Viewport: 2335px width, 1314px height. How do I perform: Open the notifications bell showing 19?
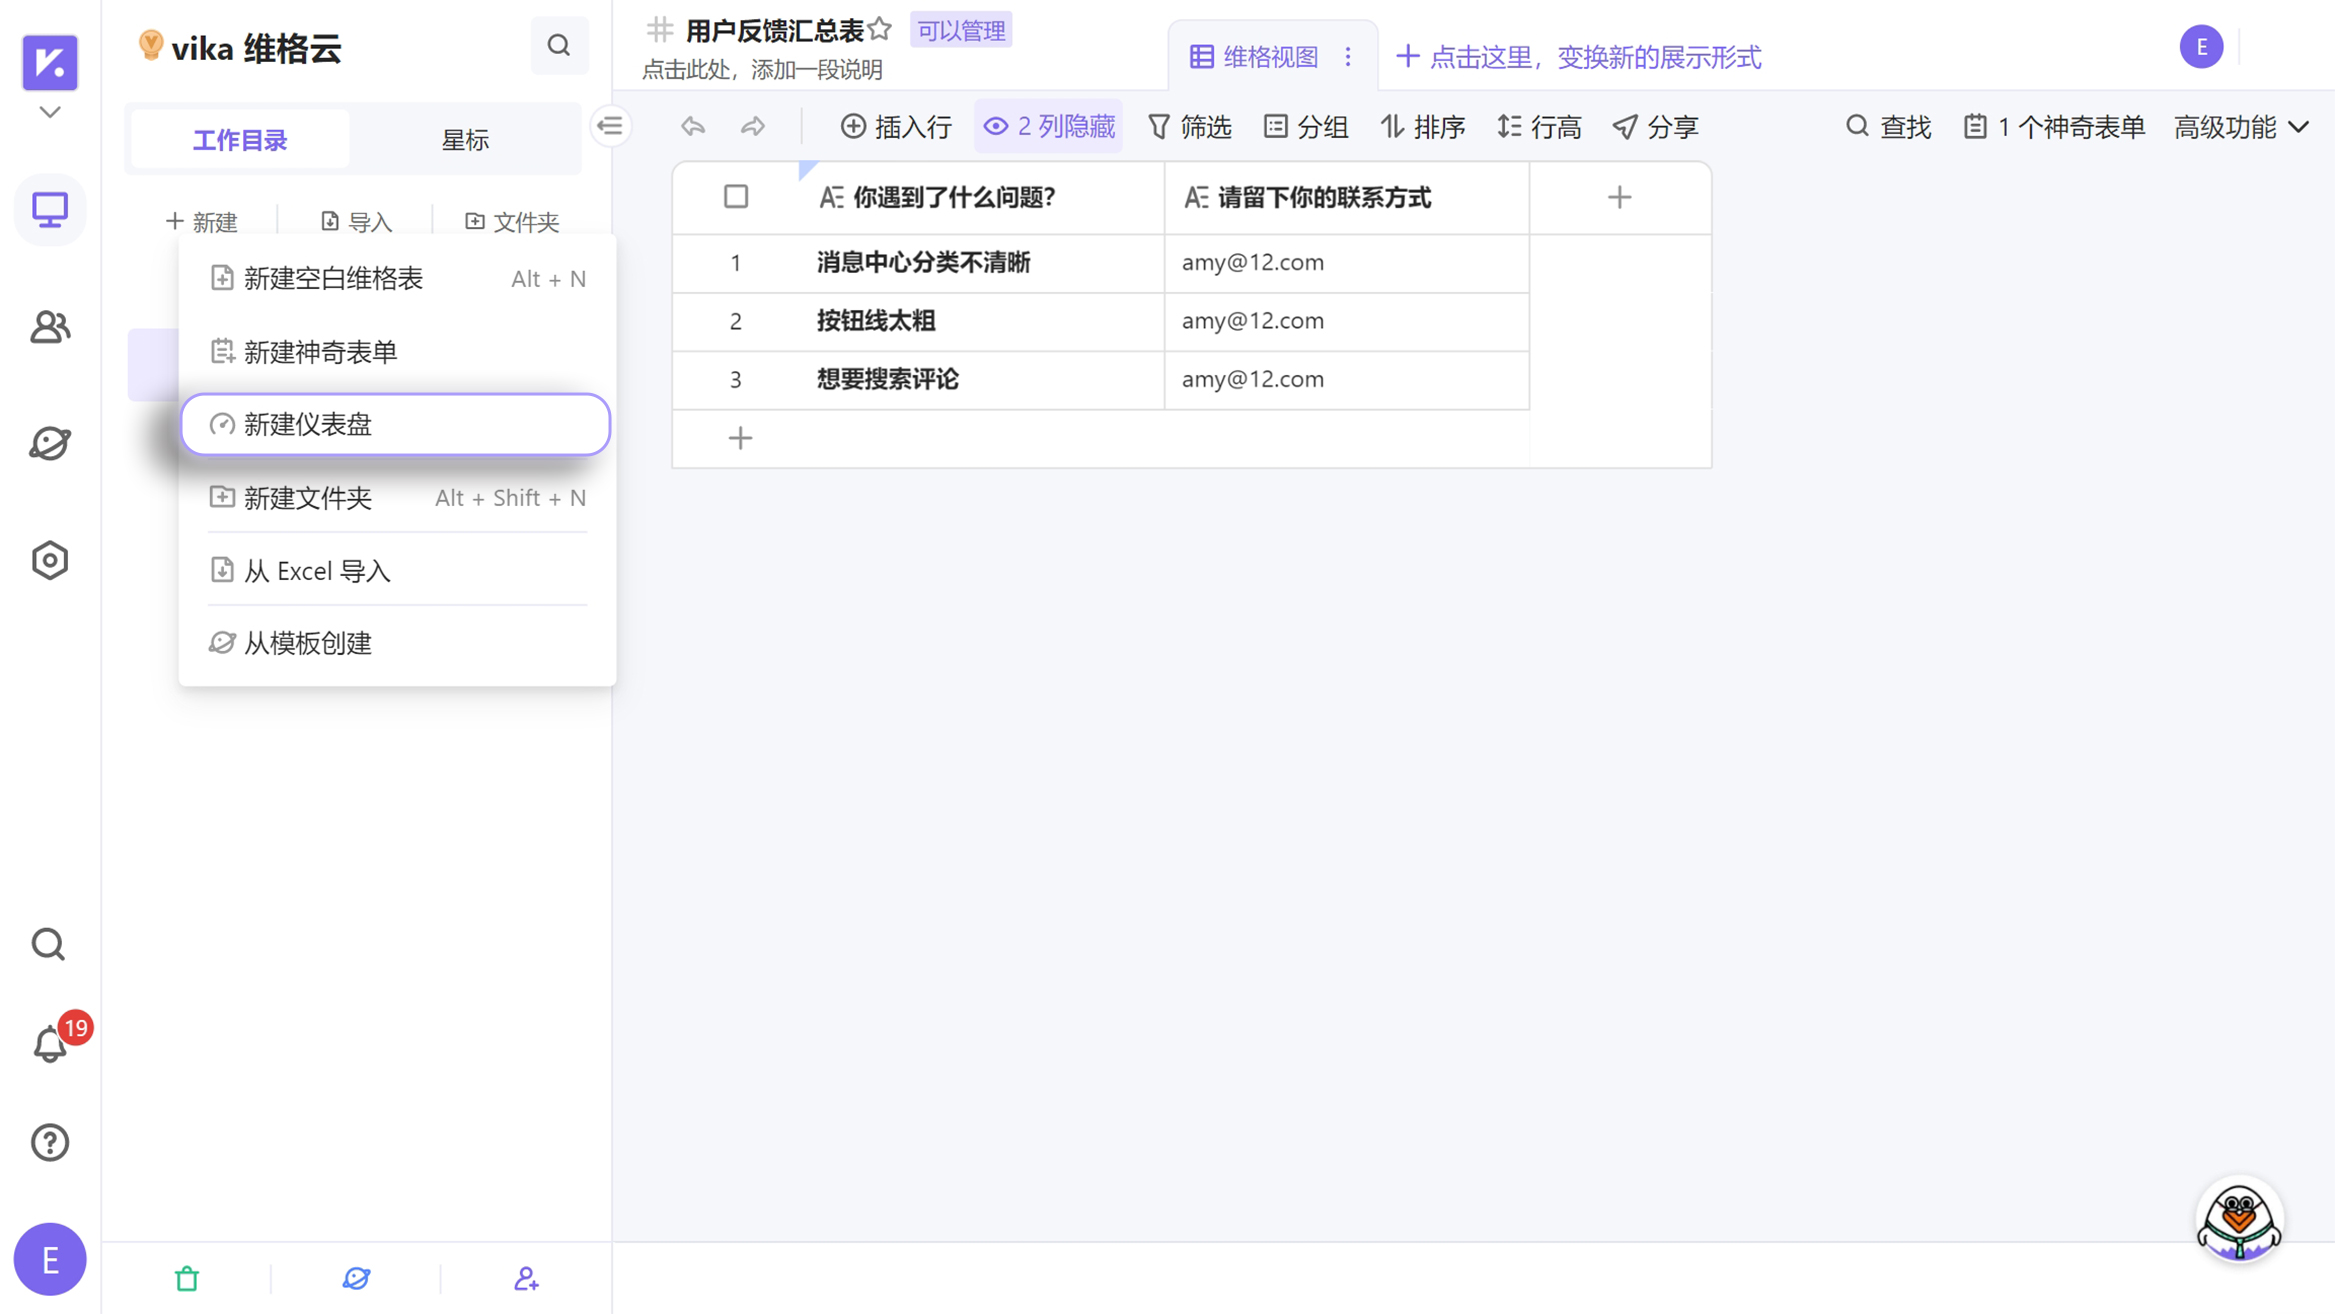click(x=50, y=1043)
